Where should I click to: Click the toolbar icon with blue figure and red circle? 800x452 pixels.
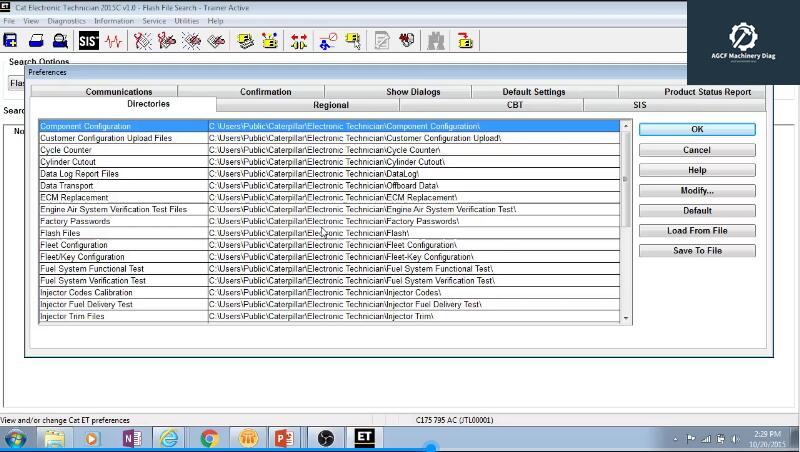point(328,40)
